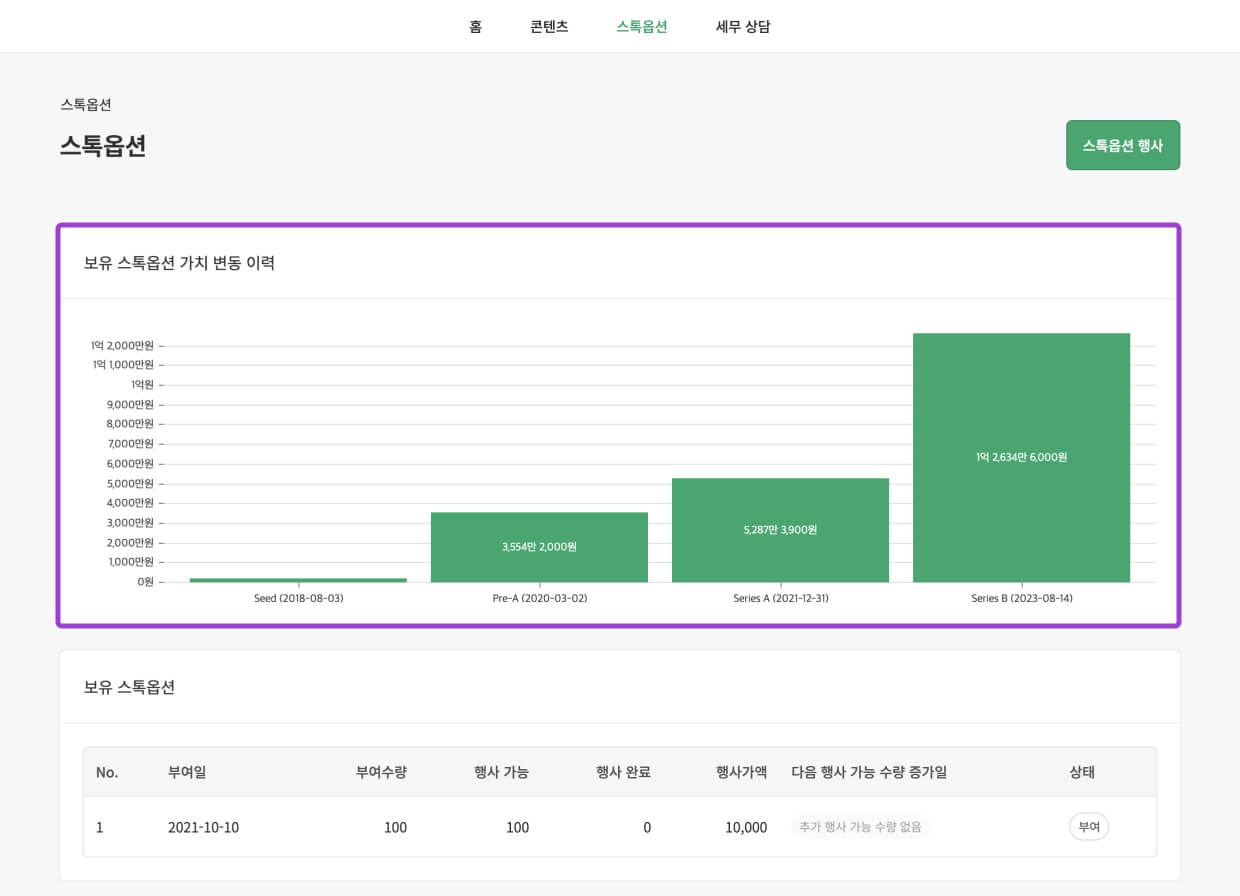Click the 부여 status badge in row 1
This screenshot has height=896, width=1240.
[x=1088, y=827]
